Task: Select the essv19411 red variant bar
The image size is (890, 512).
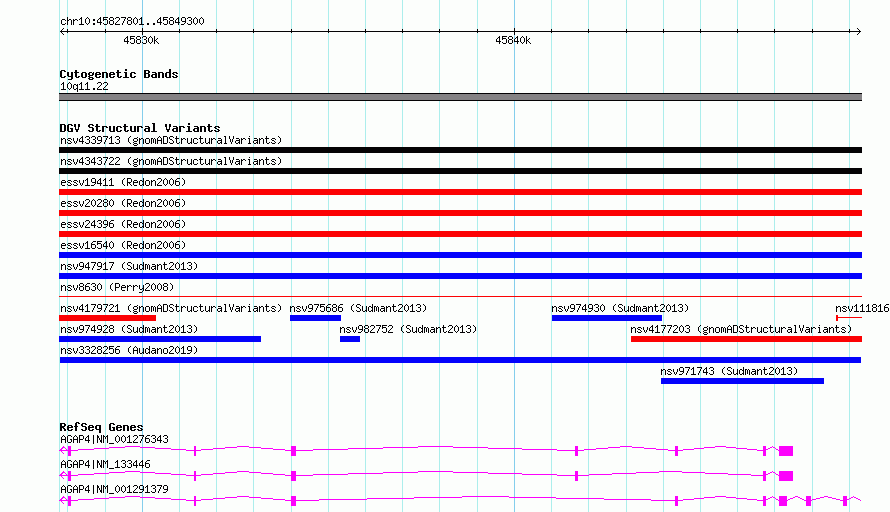Action: (x=460, y=192)
